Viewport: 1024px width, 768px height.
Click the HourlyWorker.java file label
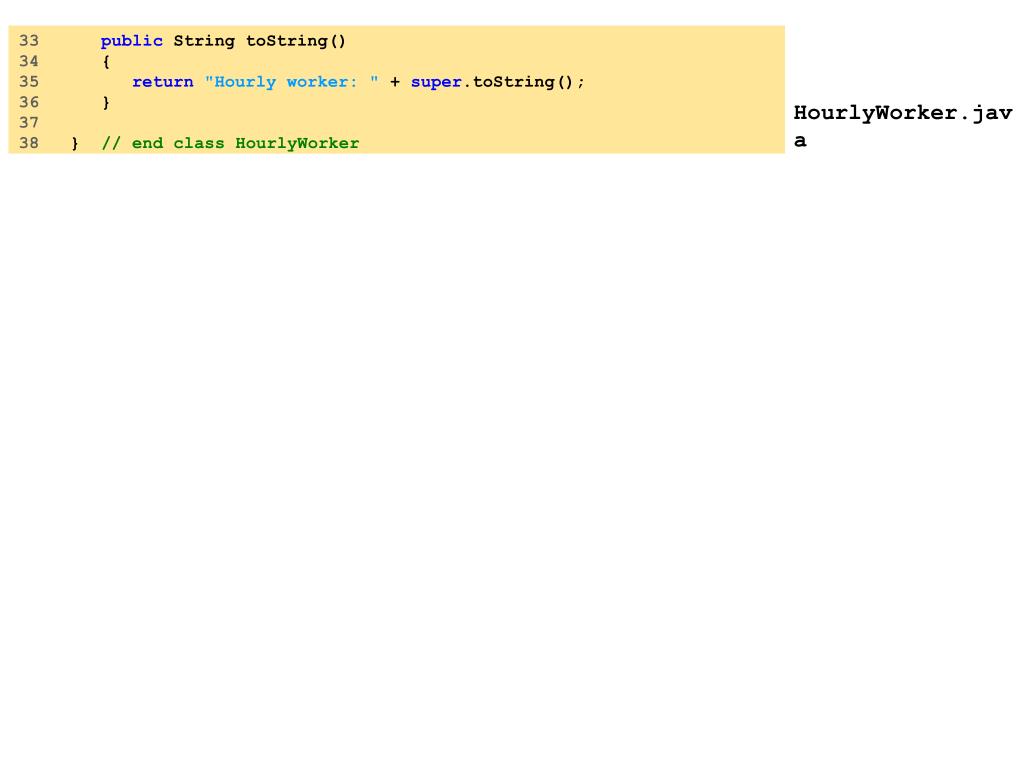click(903, 126)
